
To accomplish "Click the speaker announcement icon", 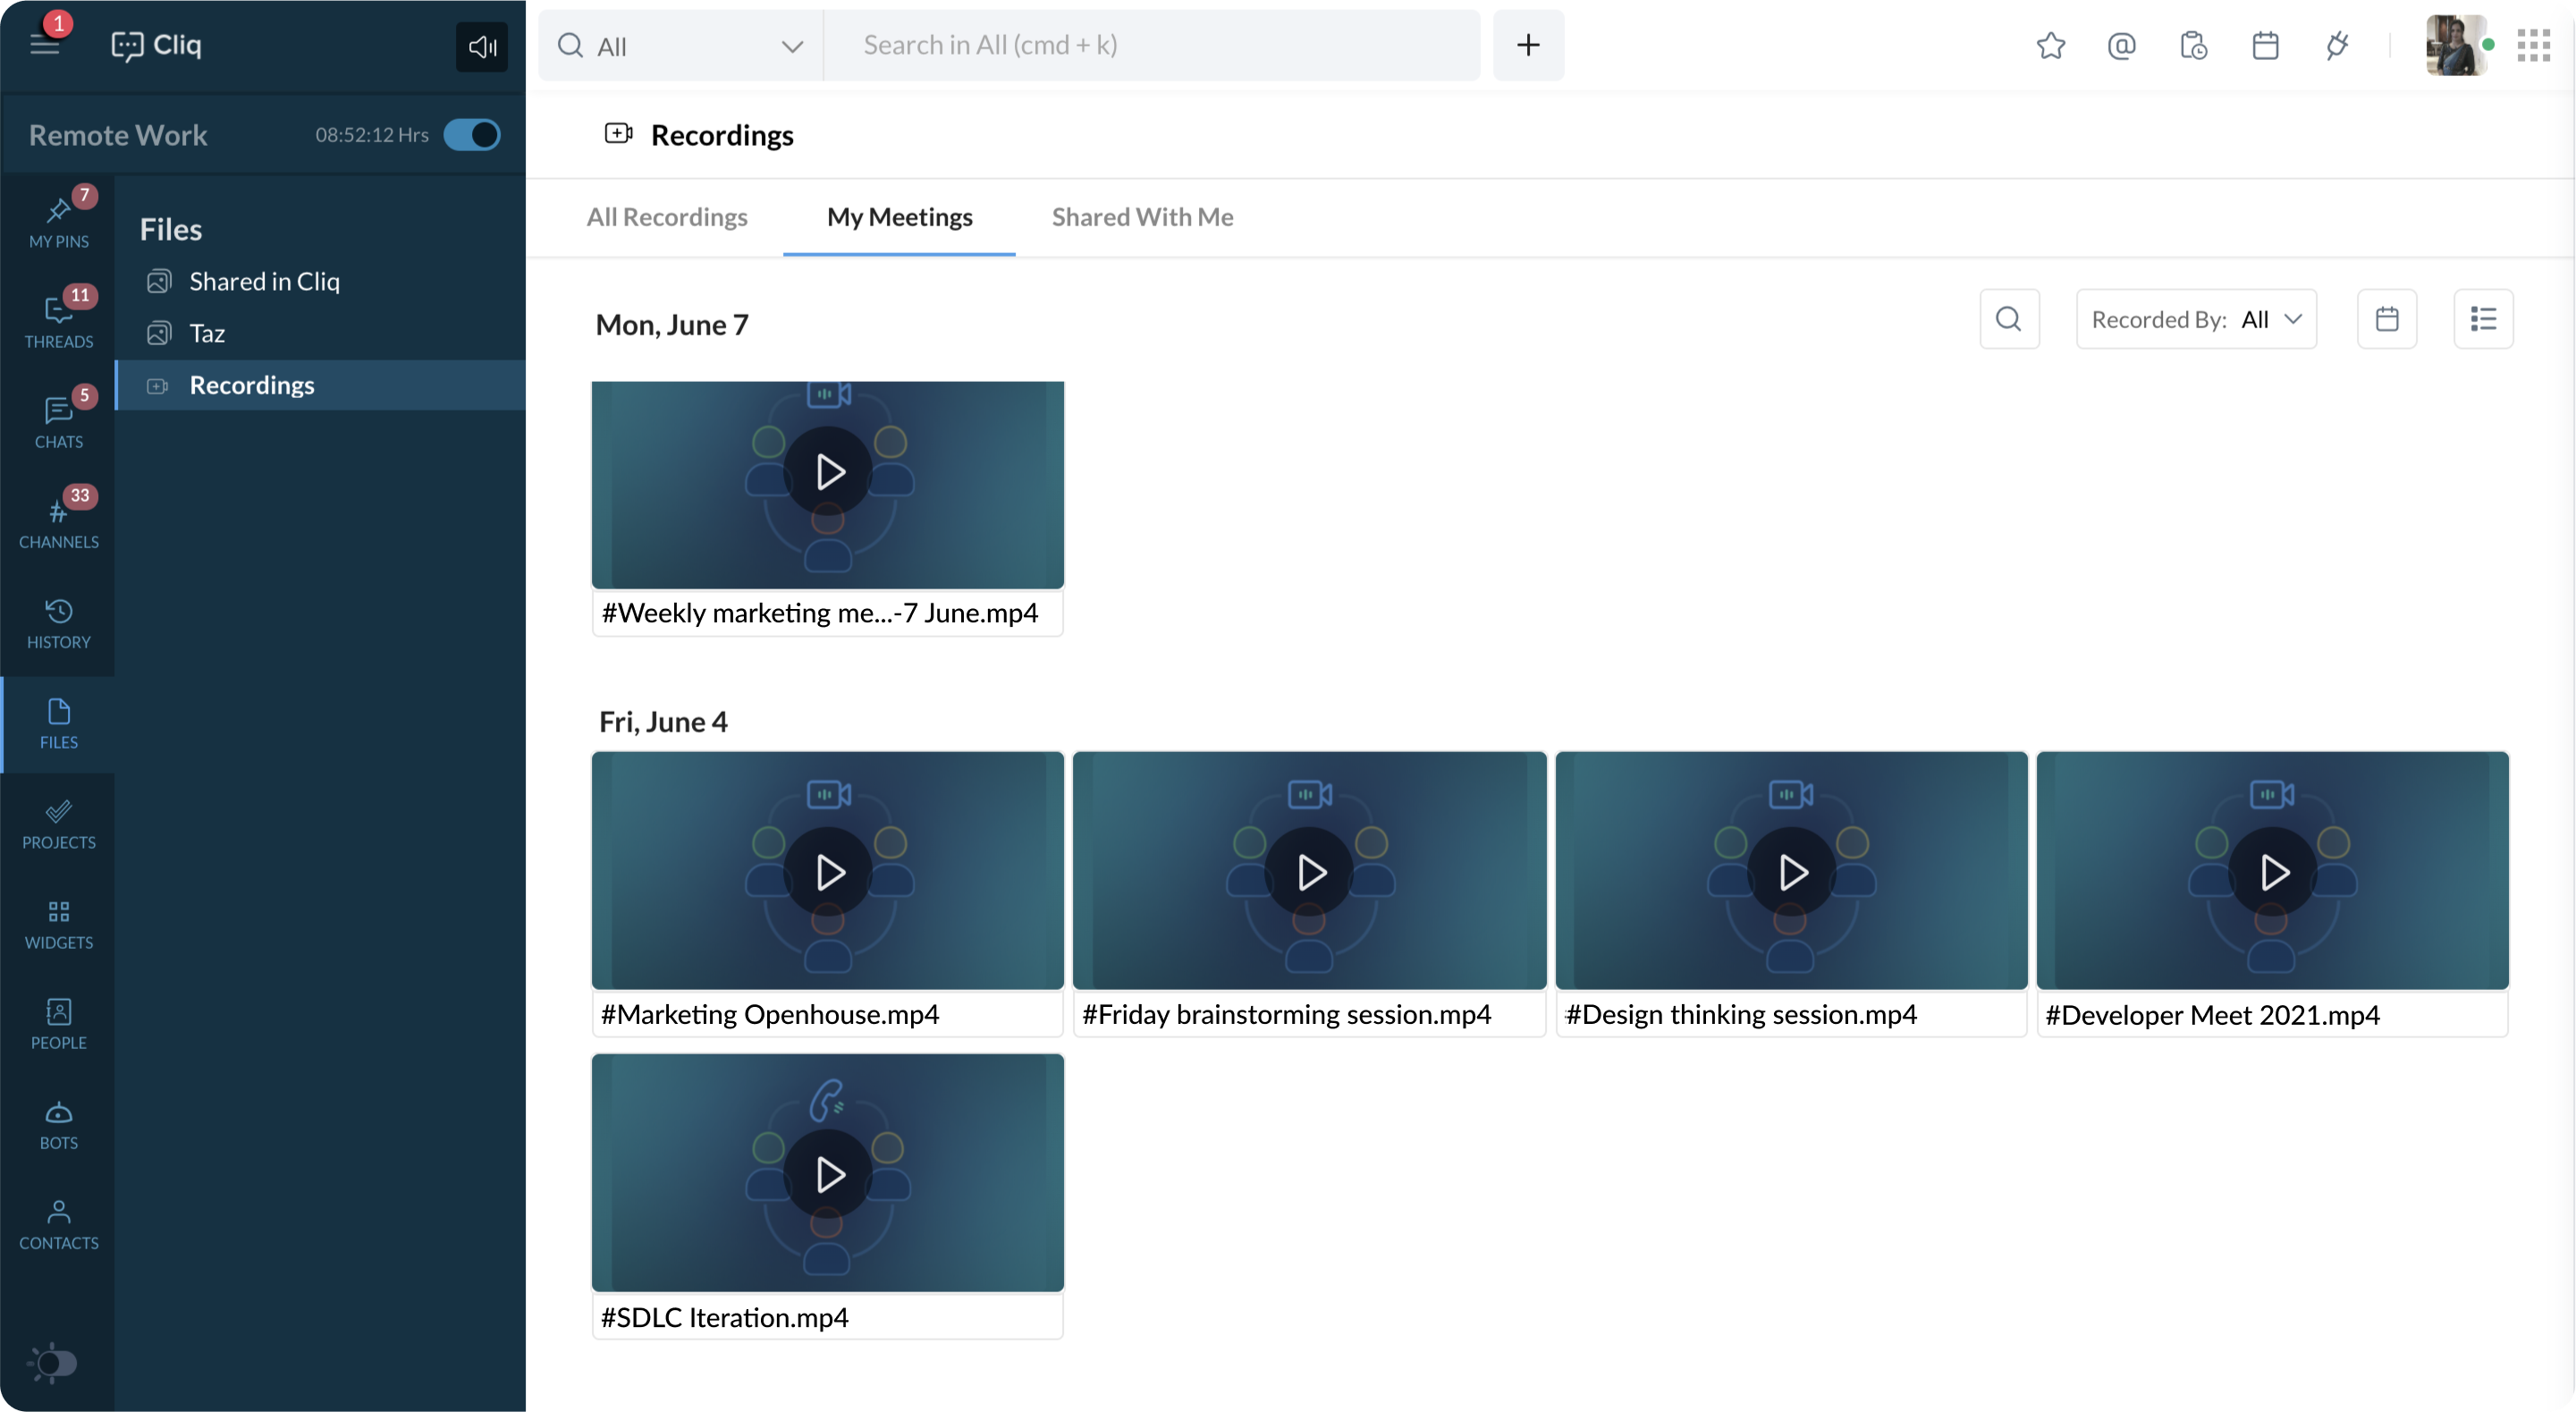I will 482,46.
